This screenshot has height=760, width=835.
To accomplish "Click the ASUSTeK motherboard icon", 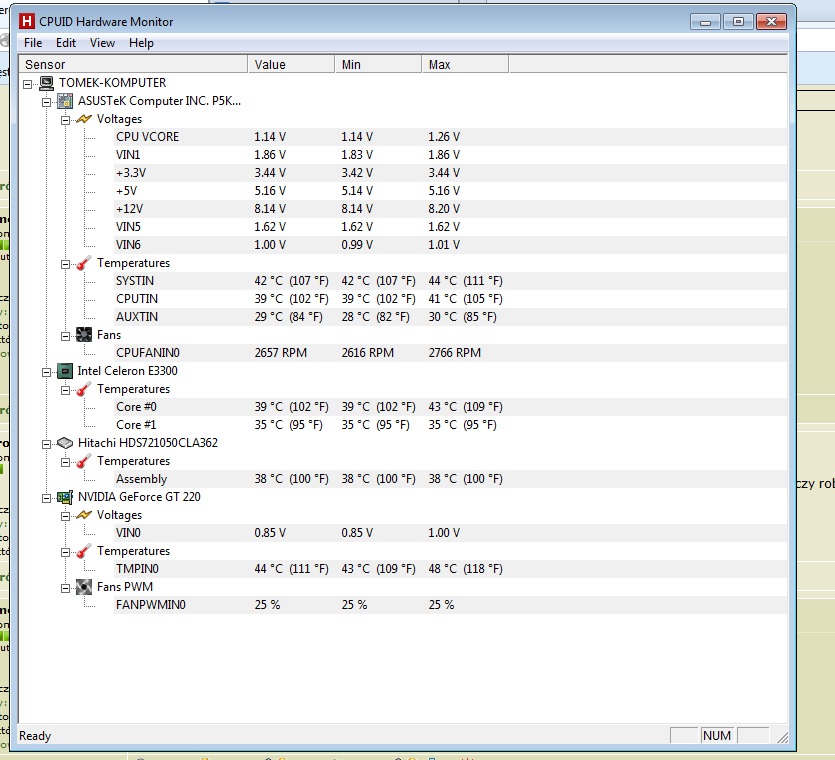I will pyautogui.click(x=65, y=101).
